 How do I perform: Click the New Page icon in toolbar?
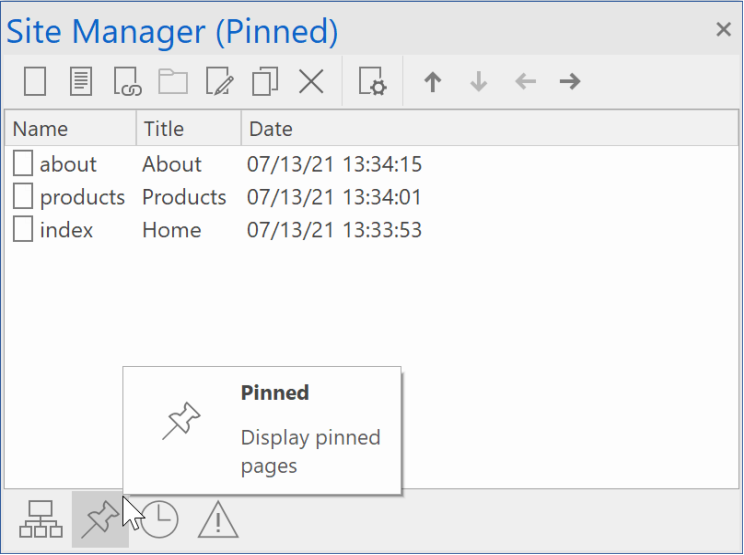tap(35, 82)
